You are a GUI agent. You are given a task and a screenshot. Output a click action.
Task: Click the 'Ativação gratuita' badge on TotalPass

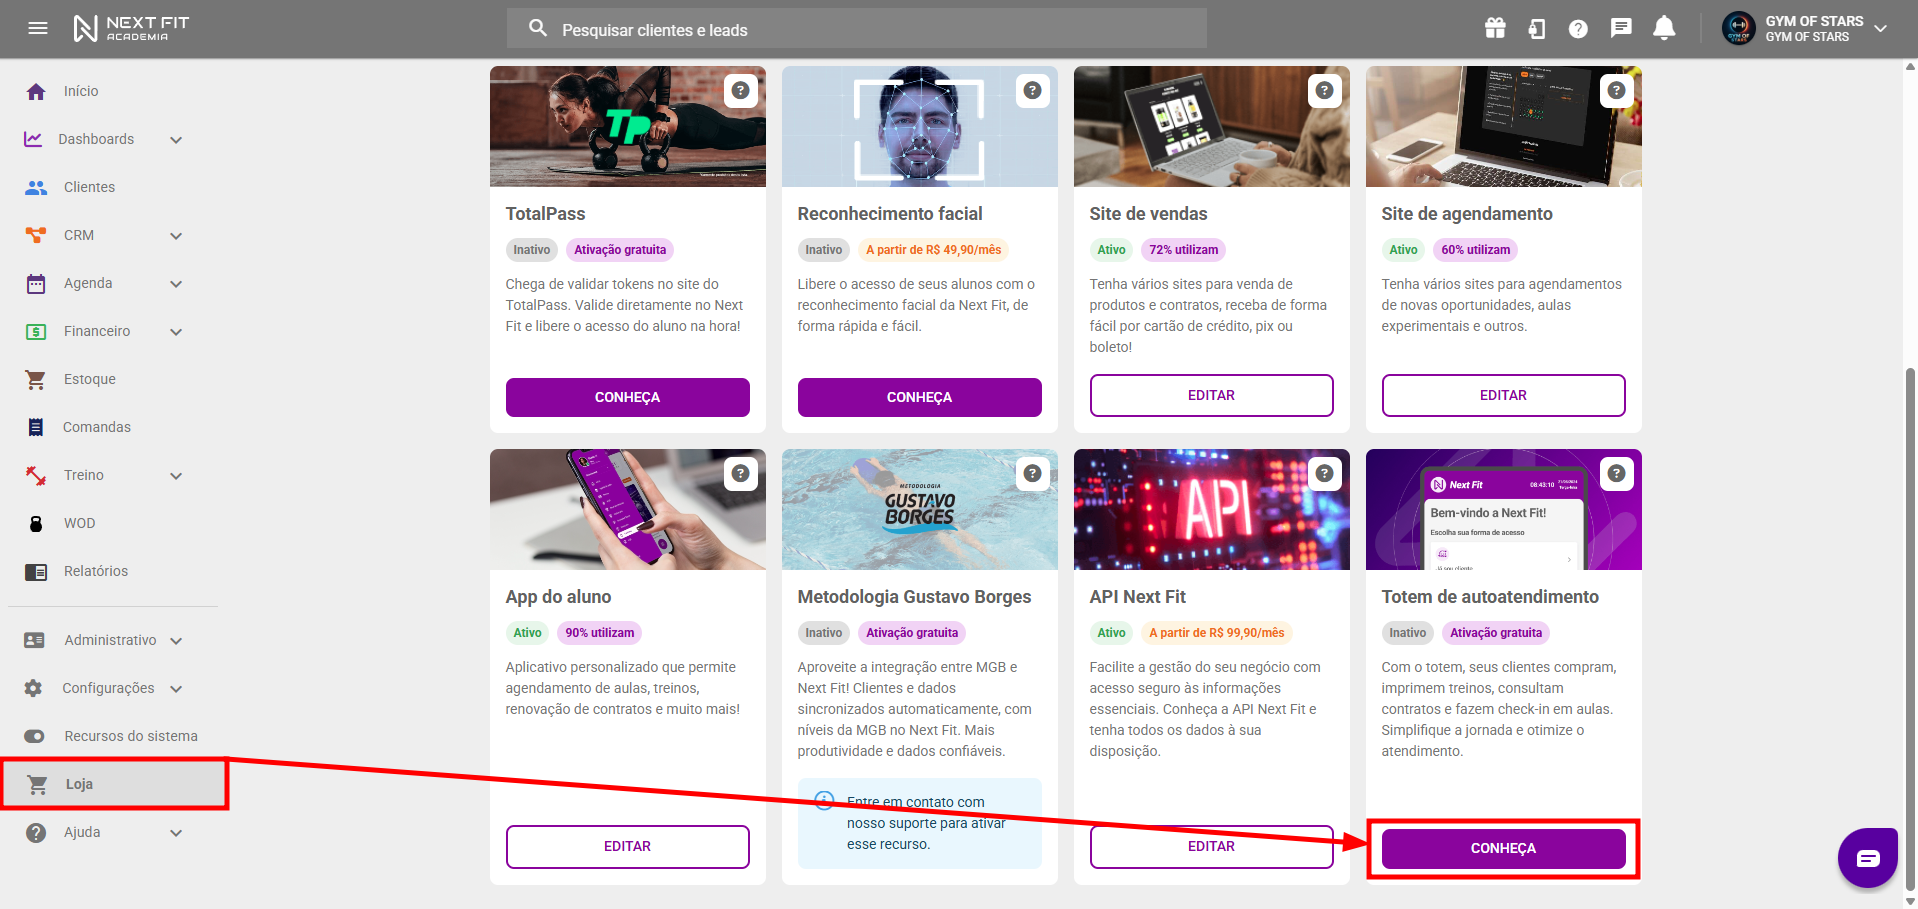click(620, 250)
